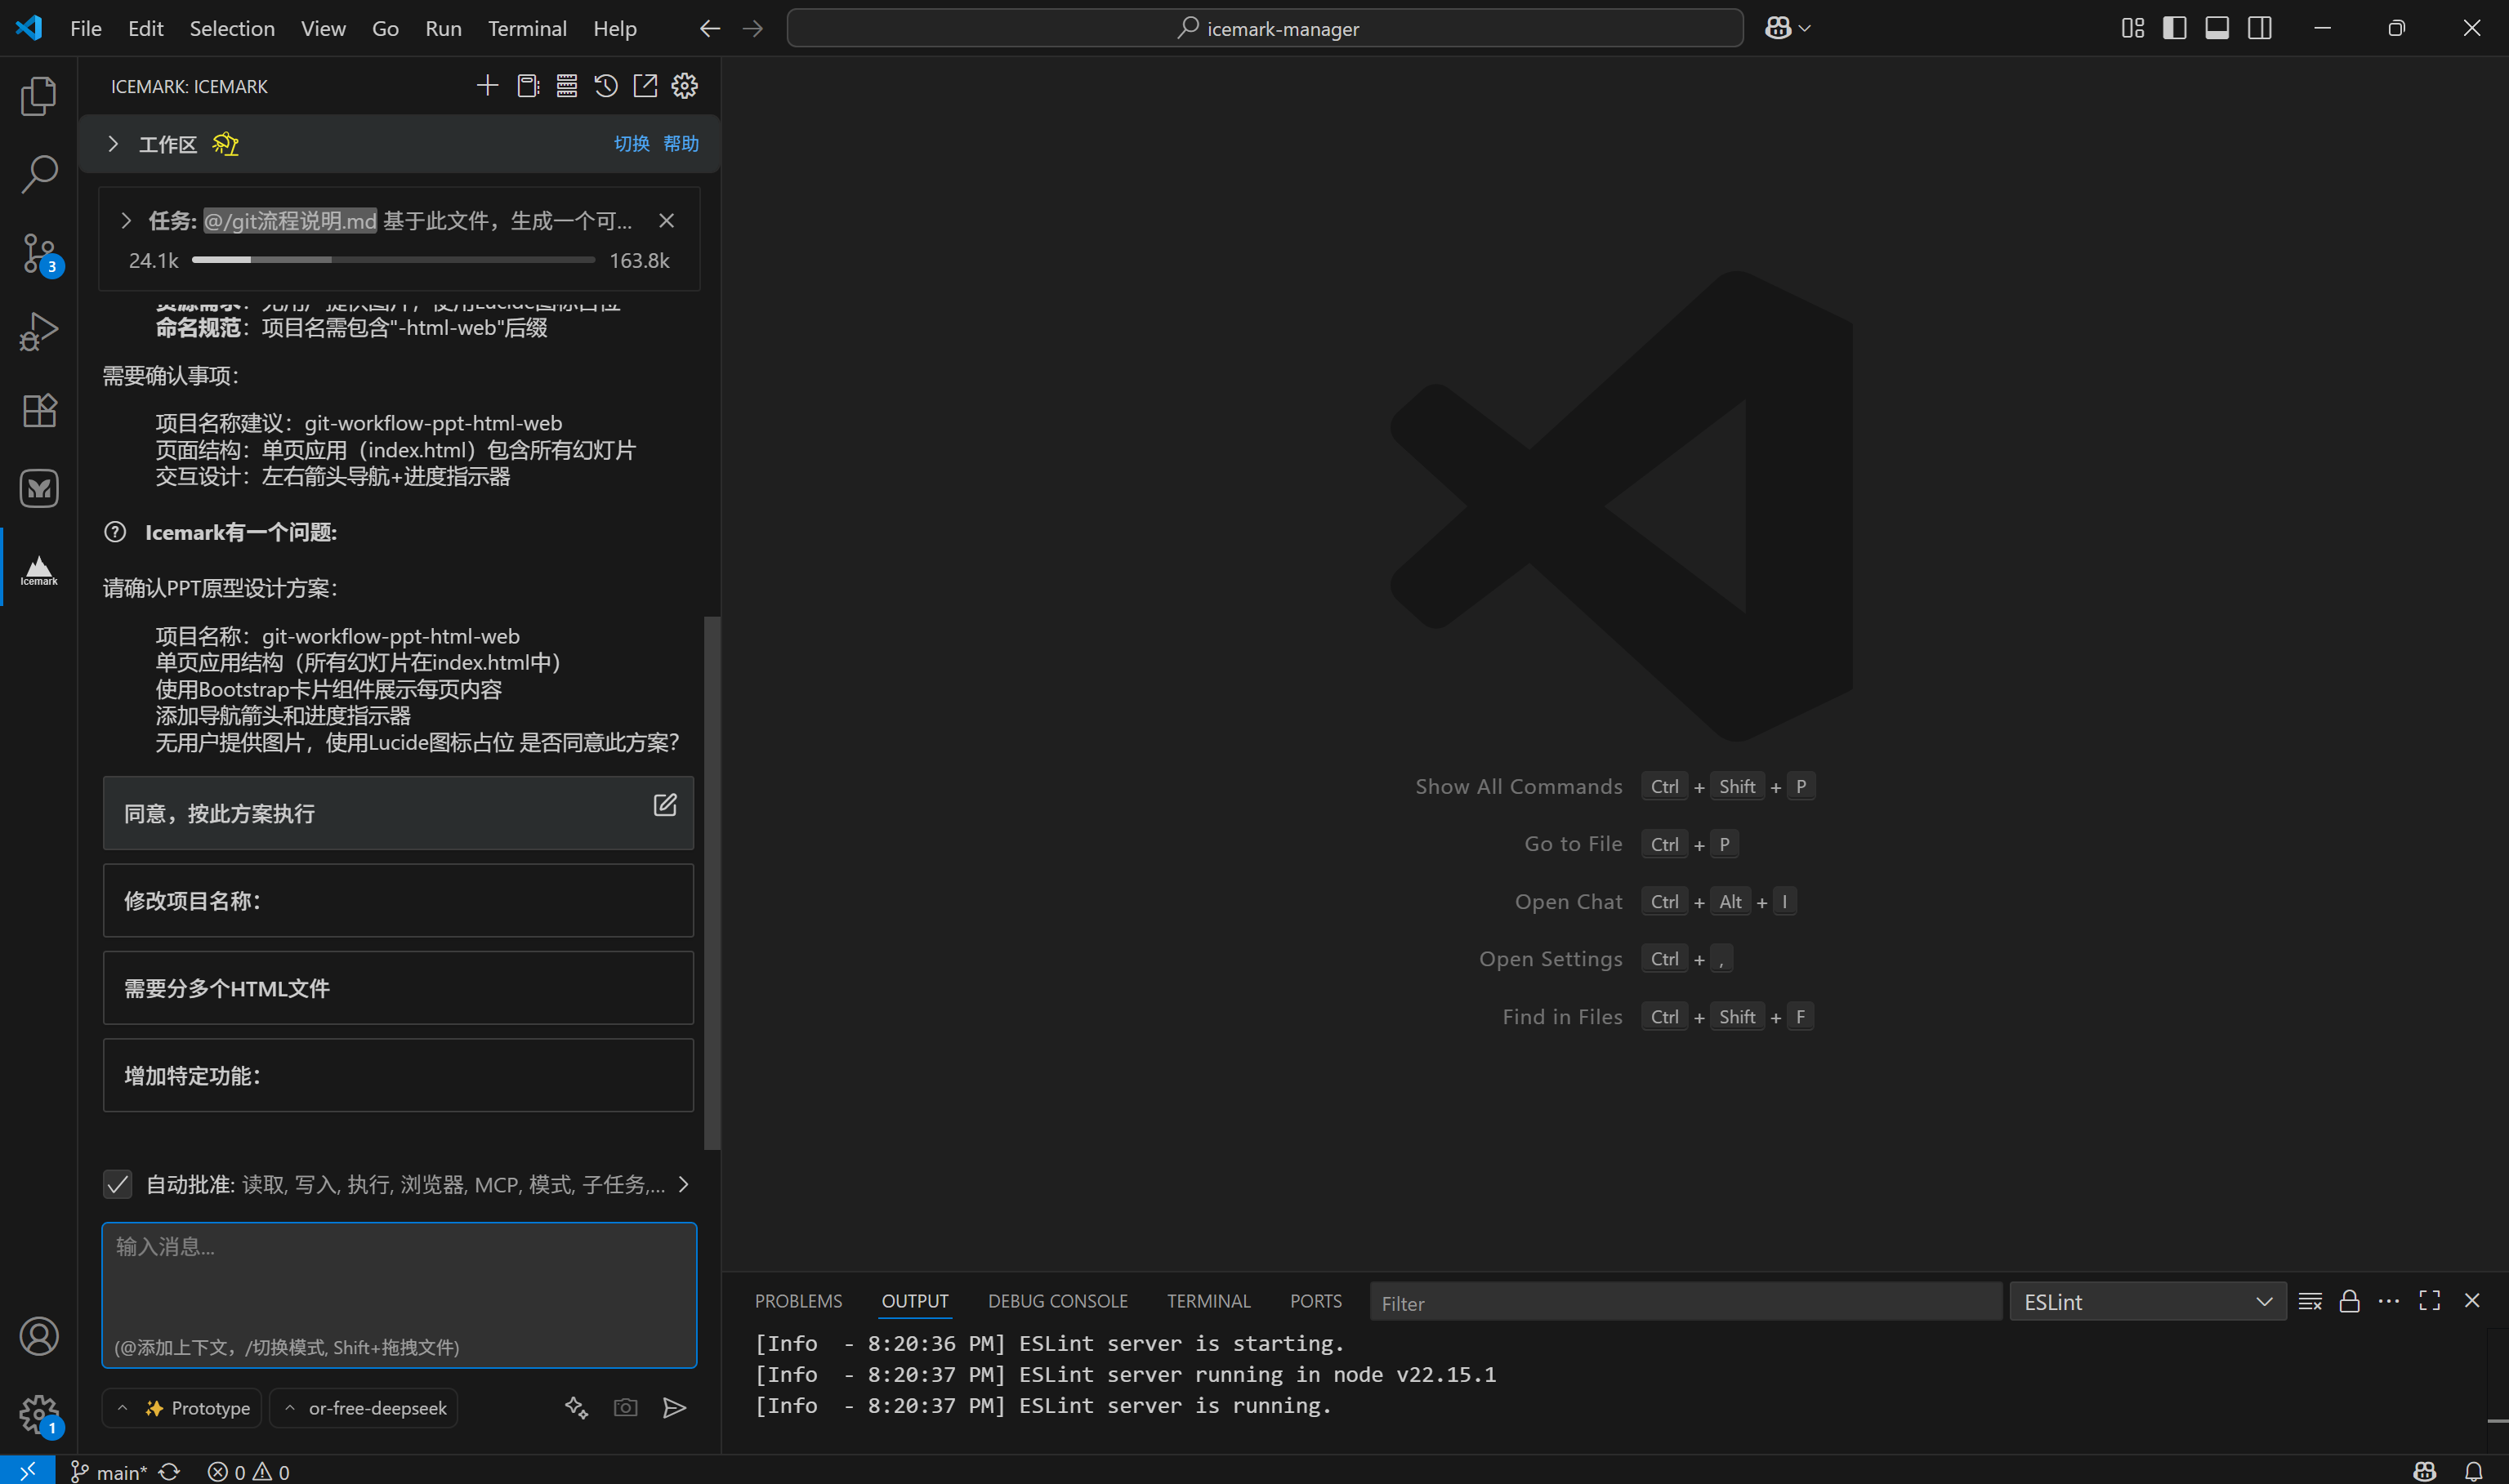Viewport: 2509px width, 1484px height.
Task: Open the Explorer view in activity bar
Action: (x=39, y=96)
